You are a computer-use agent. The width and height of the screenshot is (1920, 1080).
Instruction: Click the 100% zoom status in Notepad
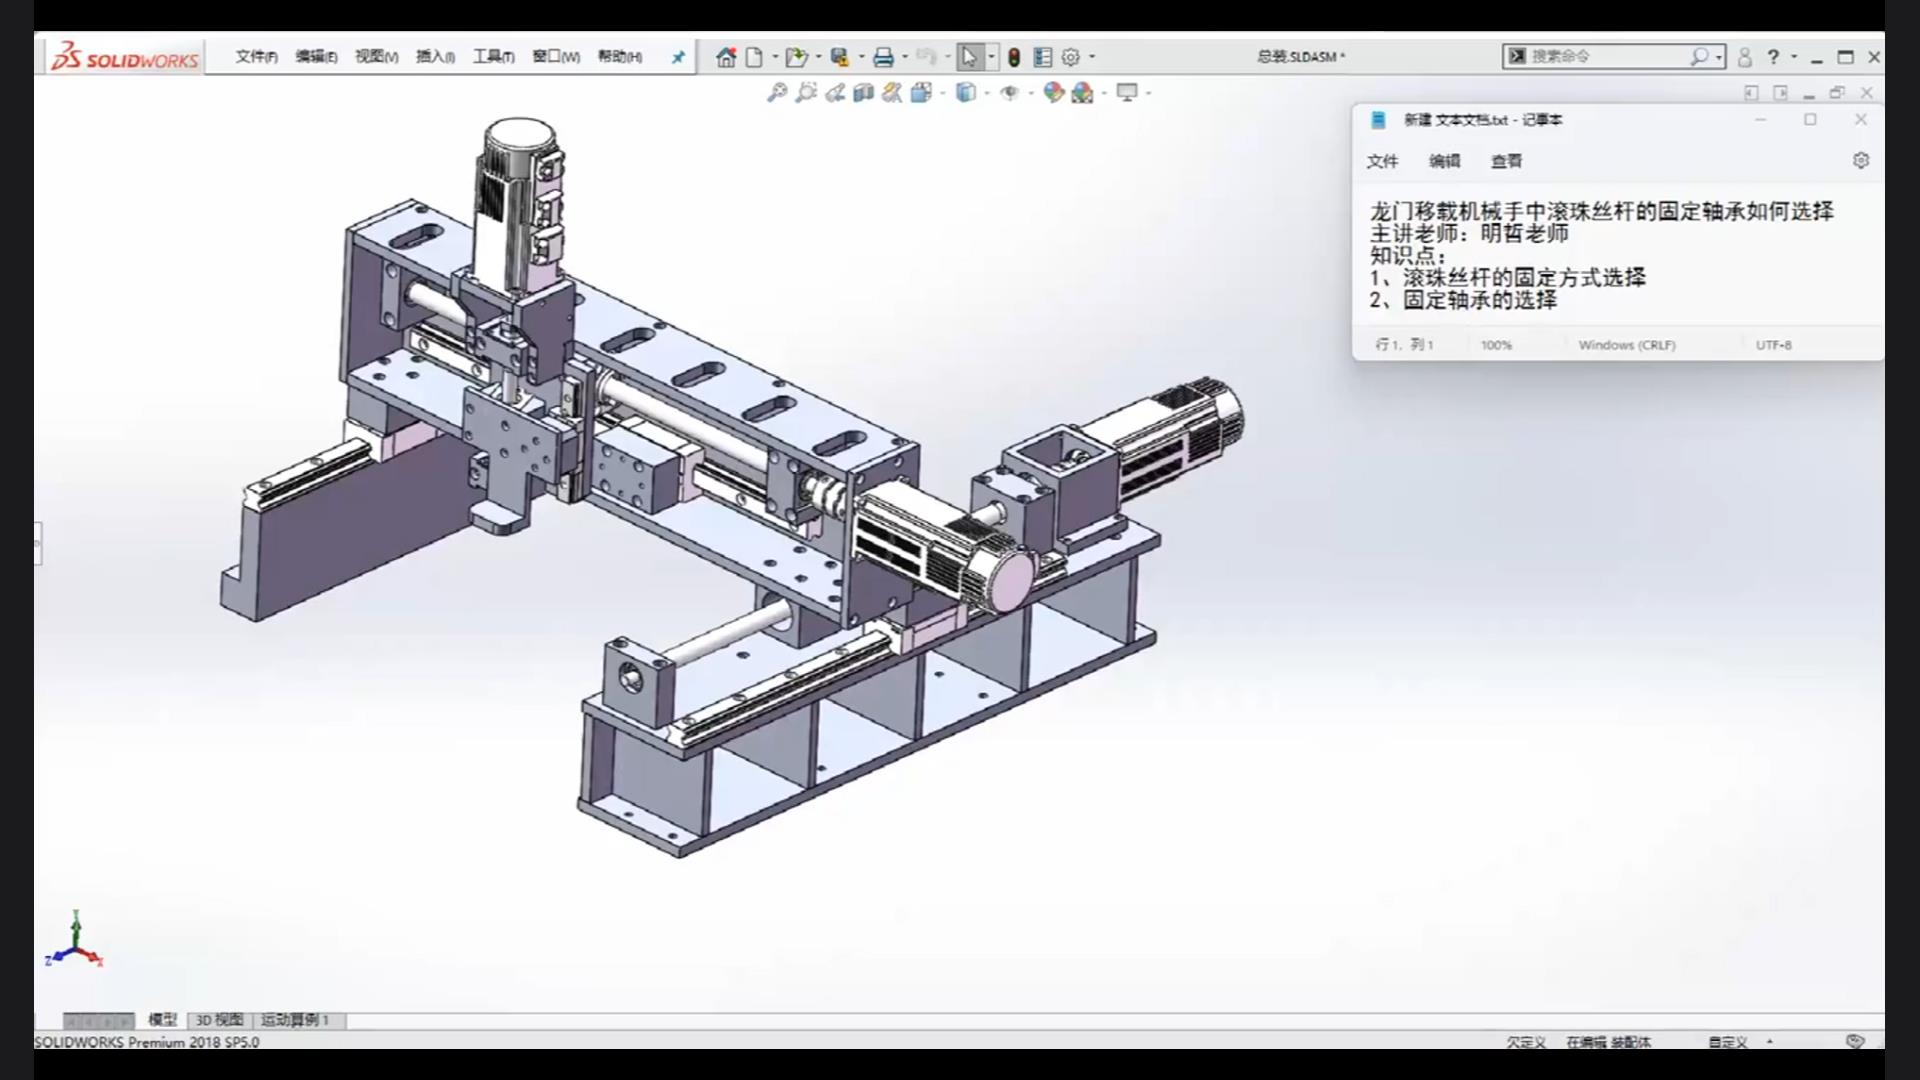click(1496, 345)
